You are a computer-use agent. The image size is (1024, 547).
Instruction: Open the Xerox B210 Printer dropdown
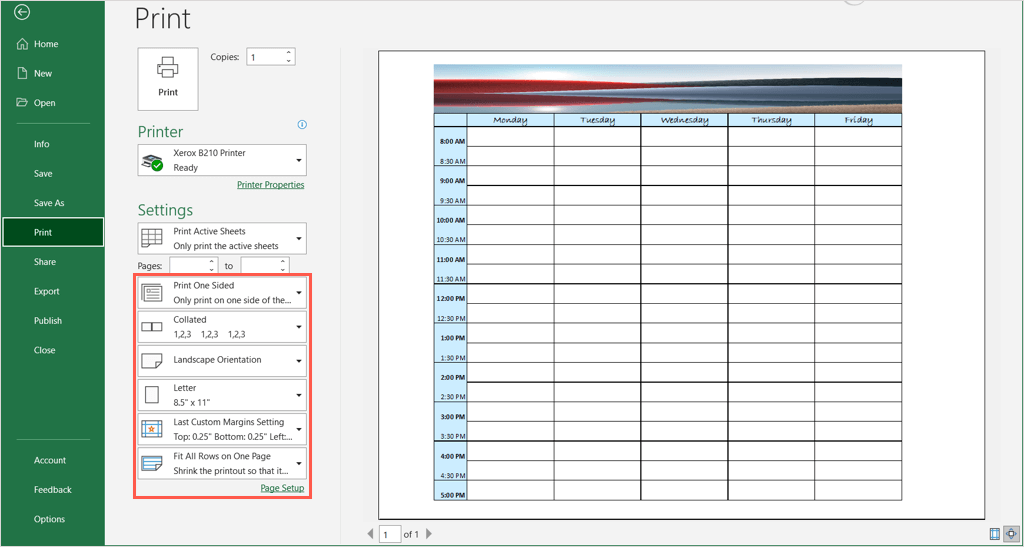click(x=222, y=160)
